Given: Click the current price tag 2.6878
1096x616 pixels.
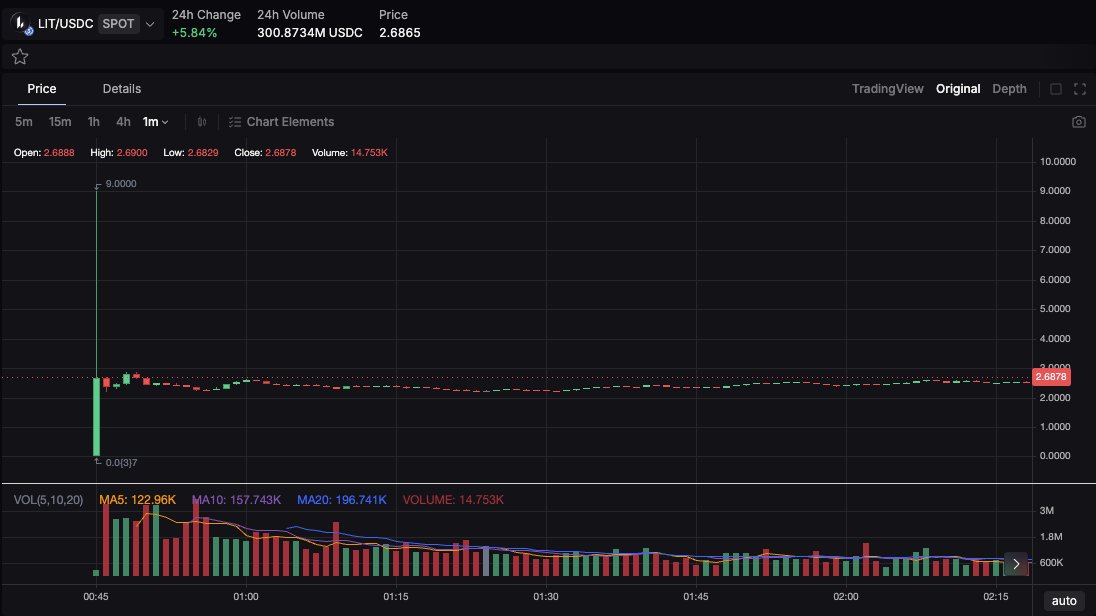Looking at the screenshot, I should tap(1051, 377).
